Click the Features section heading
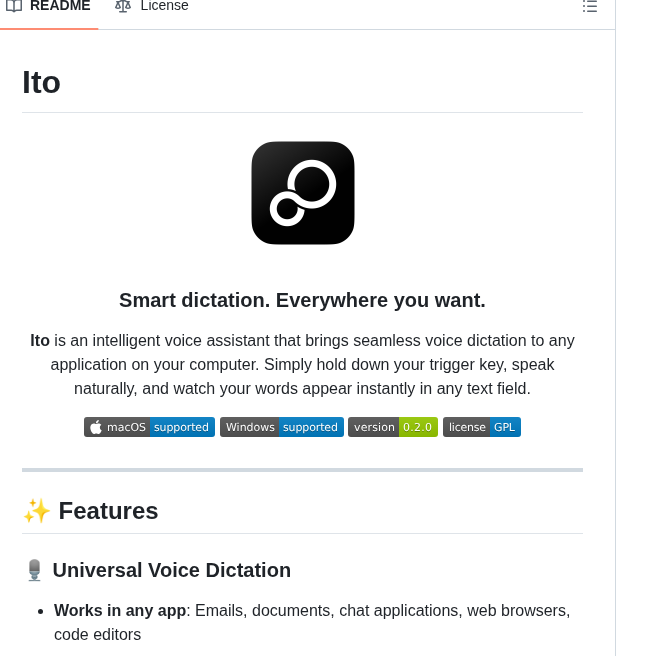This screenshot has width=660, height=656. click(x=108, y=511)
